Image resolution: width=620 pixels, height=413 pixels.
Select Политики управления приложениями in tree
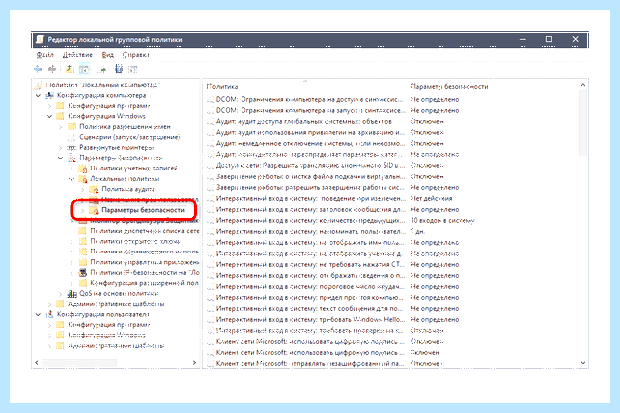pos(145,262)
